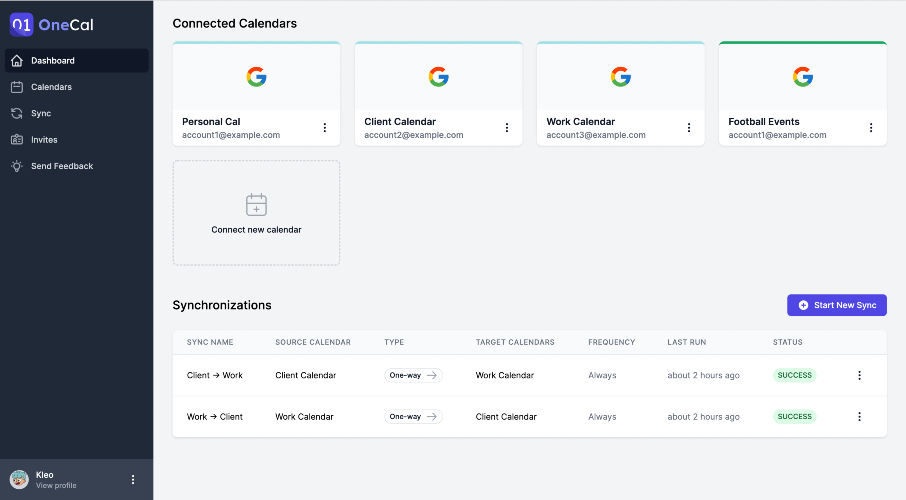The width and height of the screenshot is (906, 500).
Task: Click Google icon on Personal Cal card
Action: (x=257, y=77)
